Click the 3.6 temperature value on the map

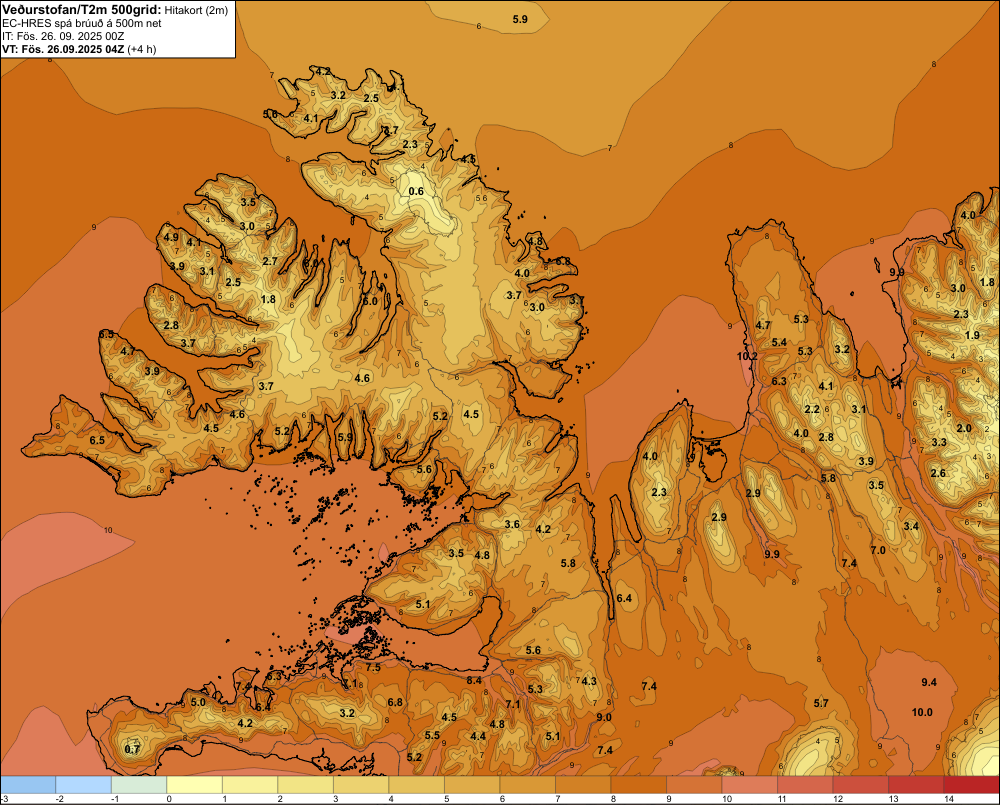click(x=512, y=524)
